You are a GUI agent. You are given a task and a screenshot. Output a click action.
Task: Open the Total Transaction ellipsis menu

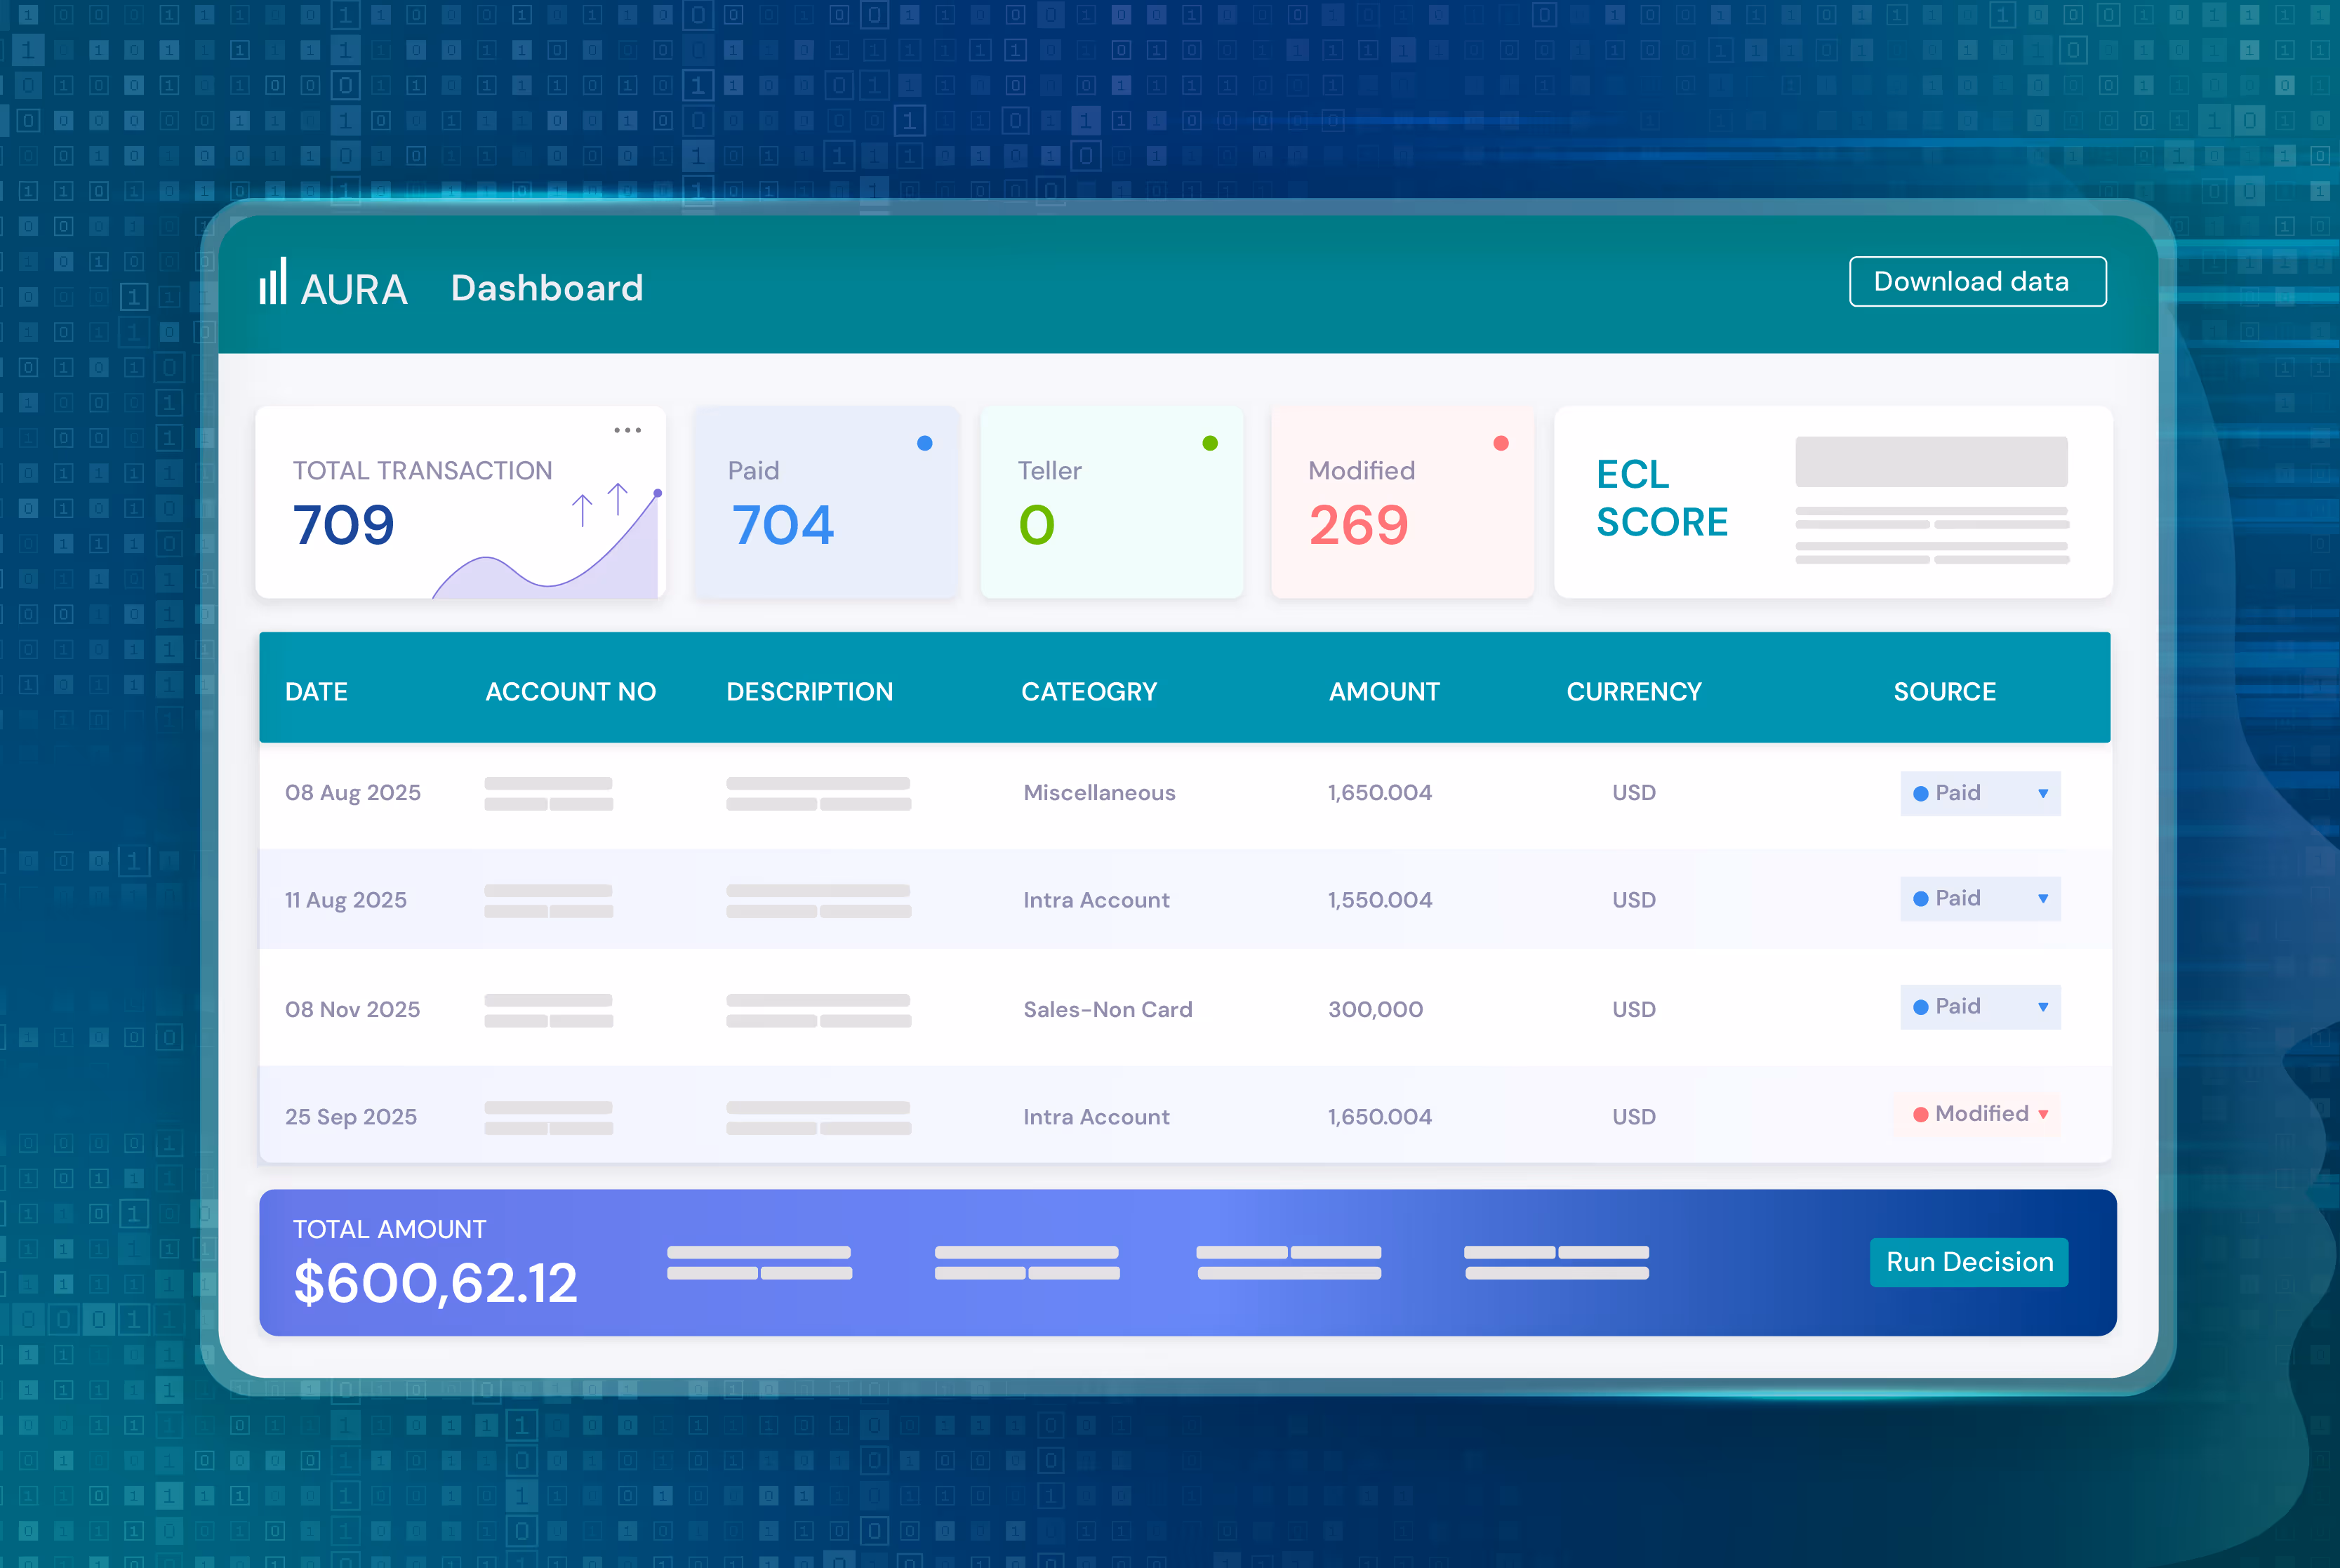[628, 430]
